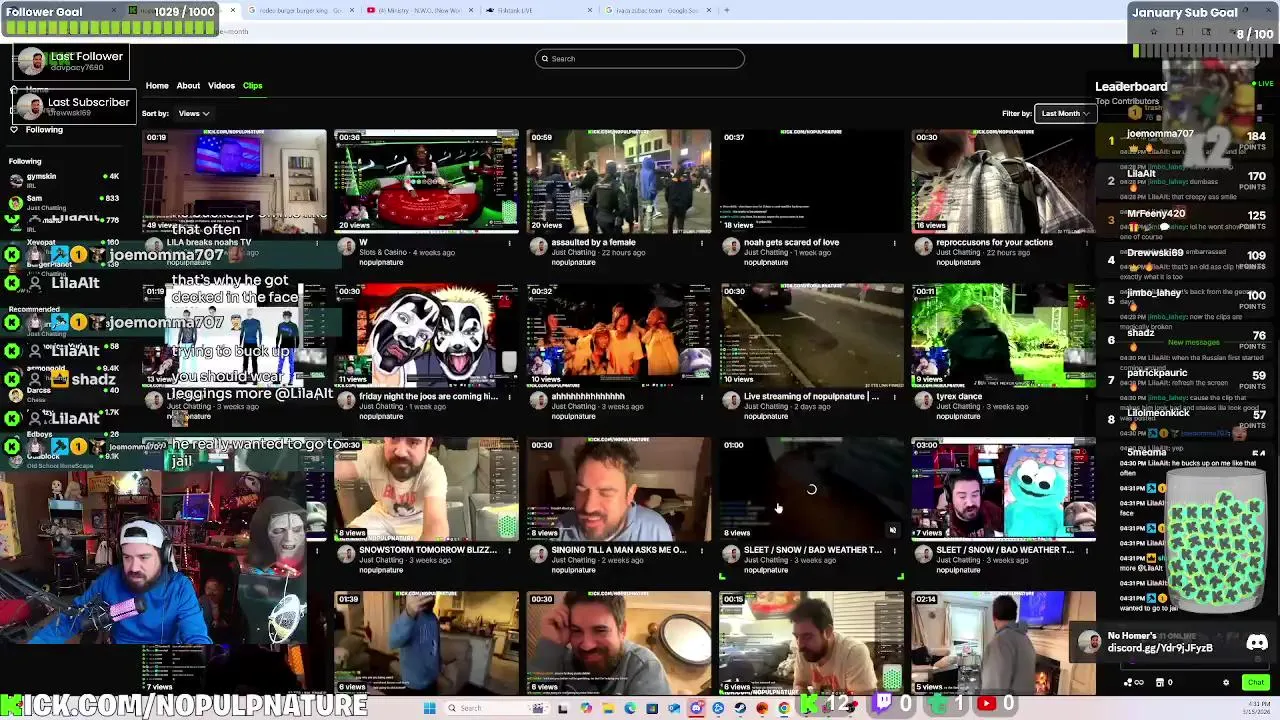Open a new browser tab with plus icon

point(726,10)
